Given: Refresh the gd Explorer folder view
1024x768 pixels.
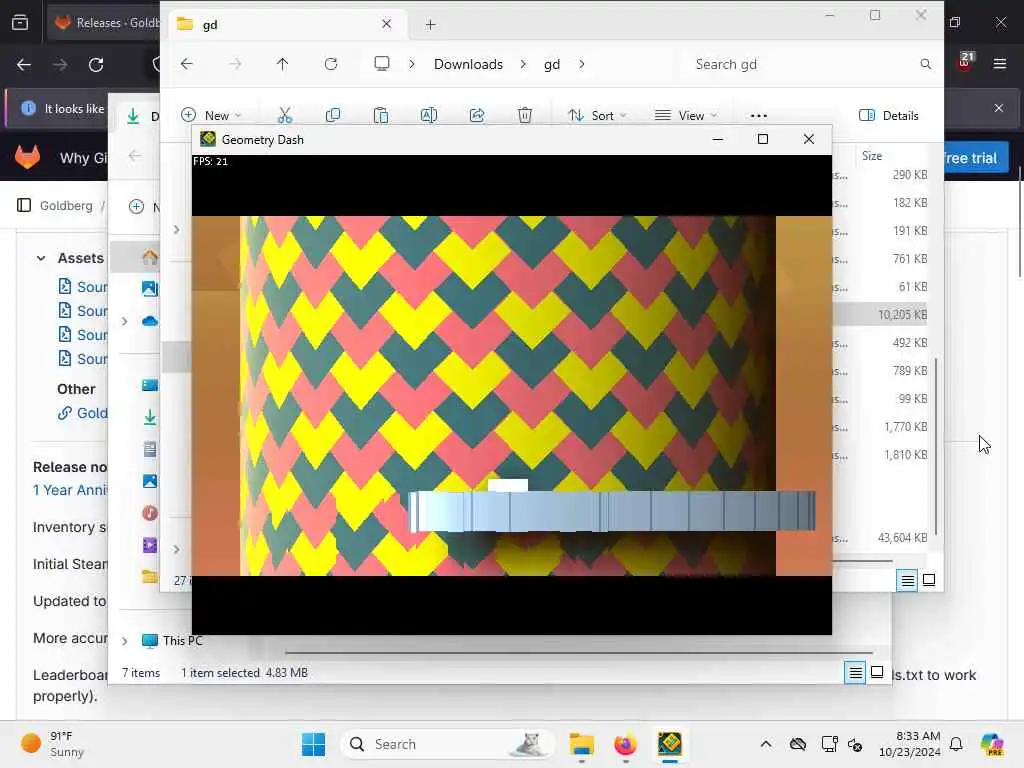Looking at the screenshot, I should tap(331, 64).
